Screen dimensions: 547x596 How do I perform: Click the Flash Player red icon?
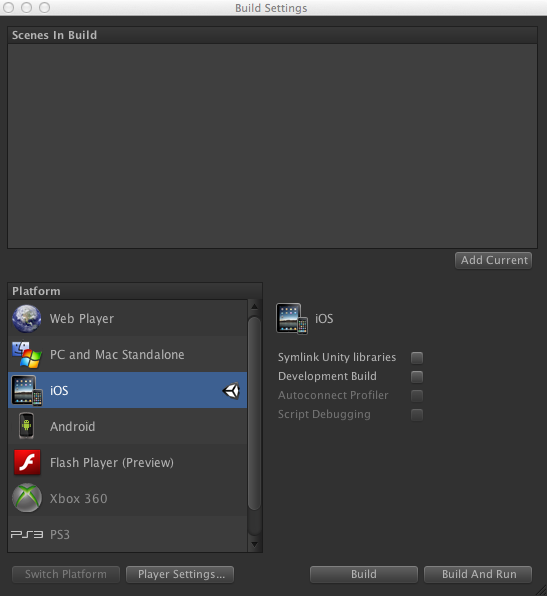click(x=27, y=462)
